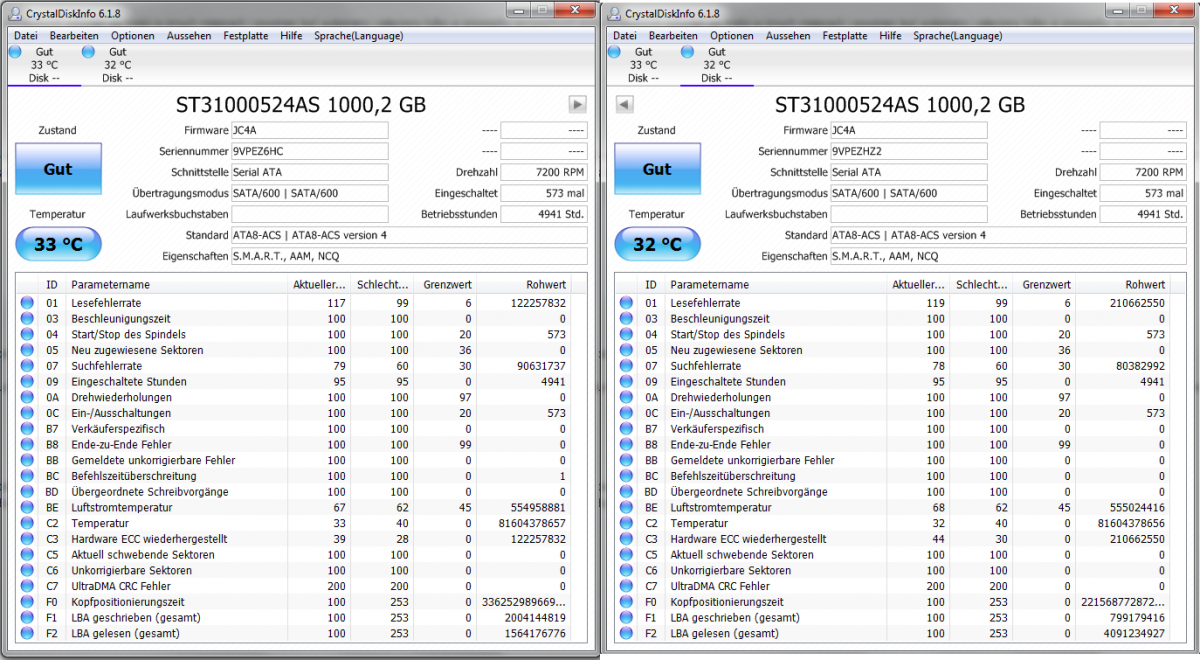1200x660 pixels.
Task: Click status orb for LBA gelesen in right window
Action: 626,633
